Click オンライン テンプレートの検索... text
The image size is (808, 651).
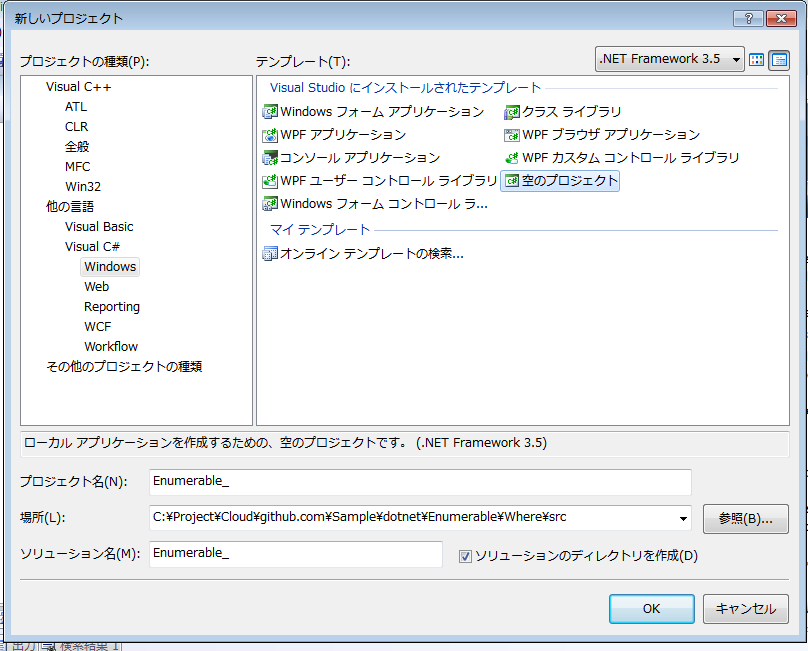click(372, 254)
